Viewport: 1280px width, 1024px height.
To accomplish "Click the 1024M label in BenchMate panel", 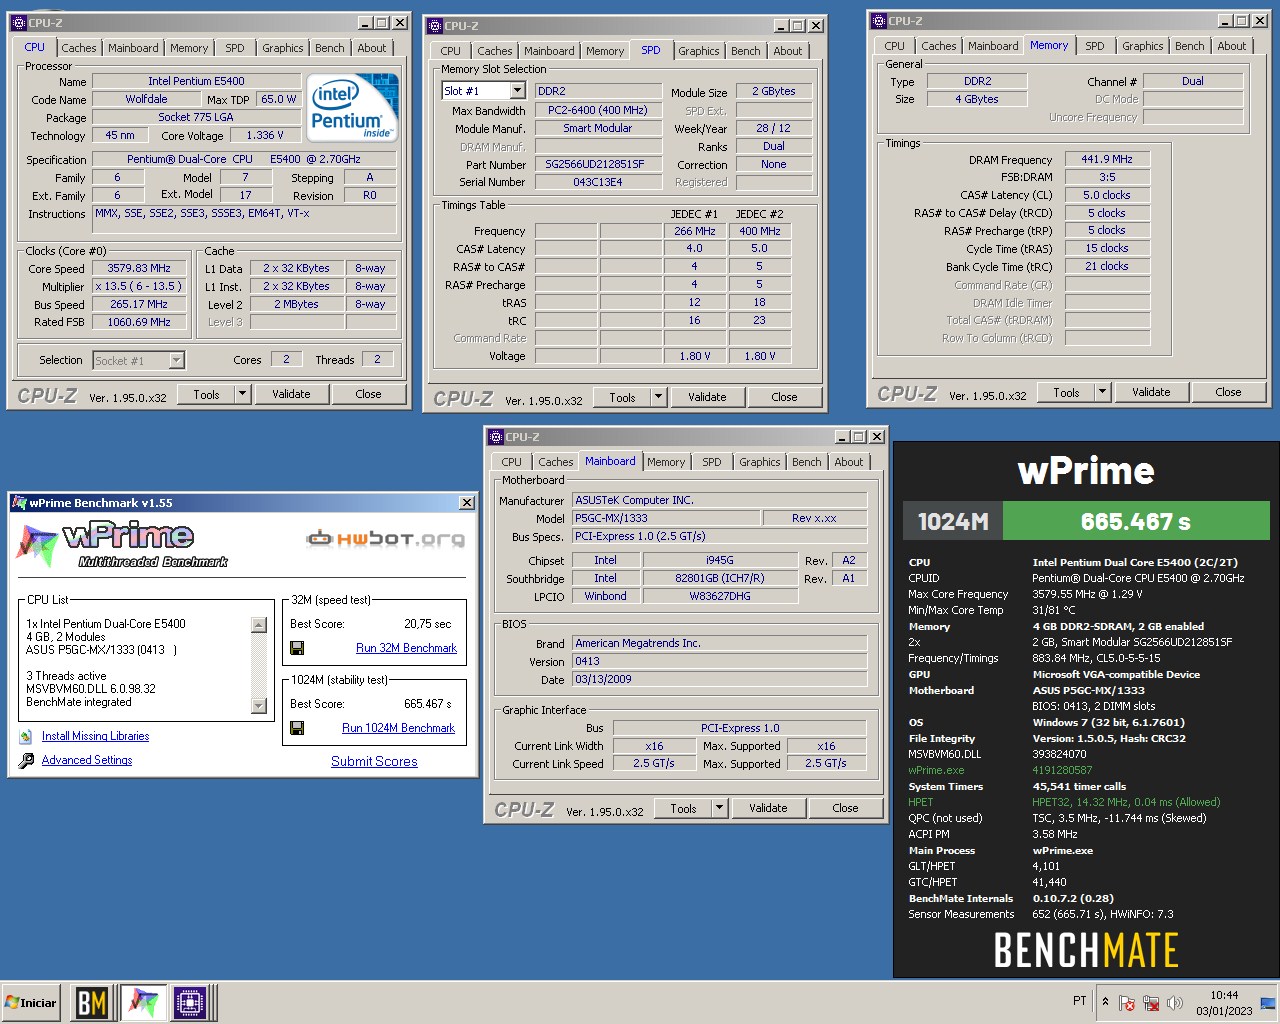I will tap(953, 521).
